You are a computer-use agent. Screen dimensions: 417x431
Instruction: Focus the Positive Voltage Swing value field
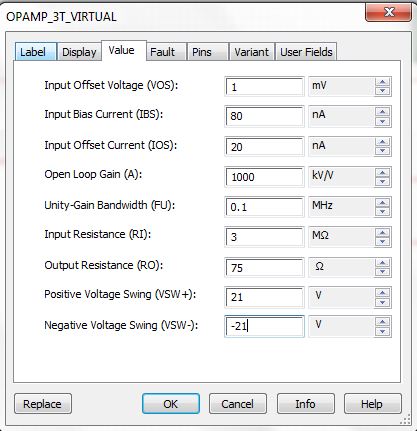pyautogui.click(x=264, y=297)
